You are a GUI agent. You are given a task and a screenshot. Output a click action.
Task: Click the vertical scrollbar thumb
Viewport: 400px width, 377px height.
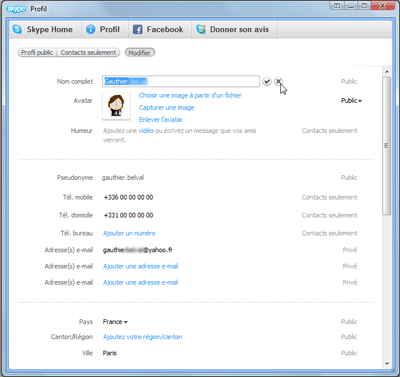pos(387,146)
